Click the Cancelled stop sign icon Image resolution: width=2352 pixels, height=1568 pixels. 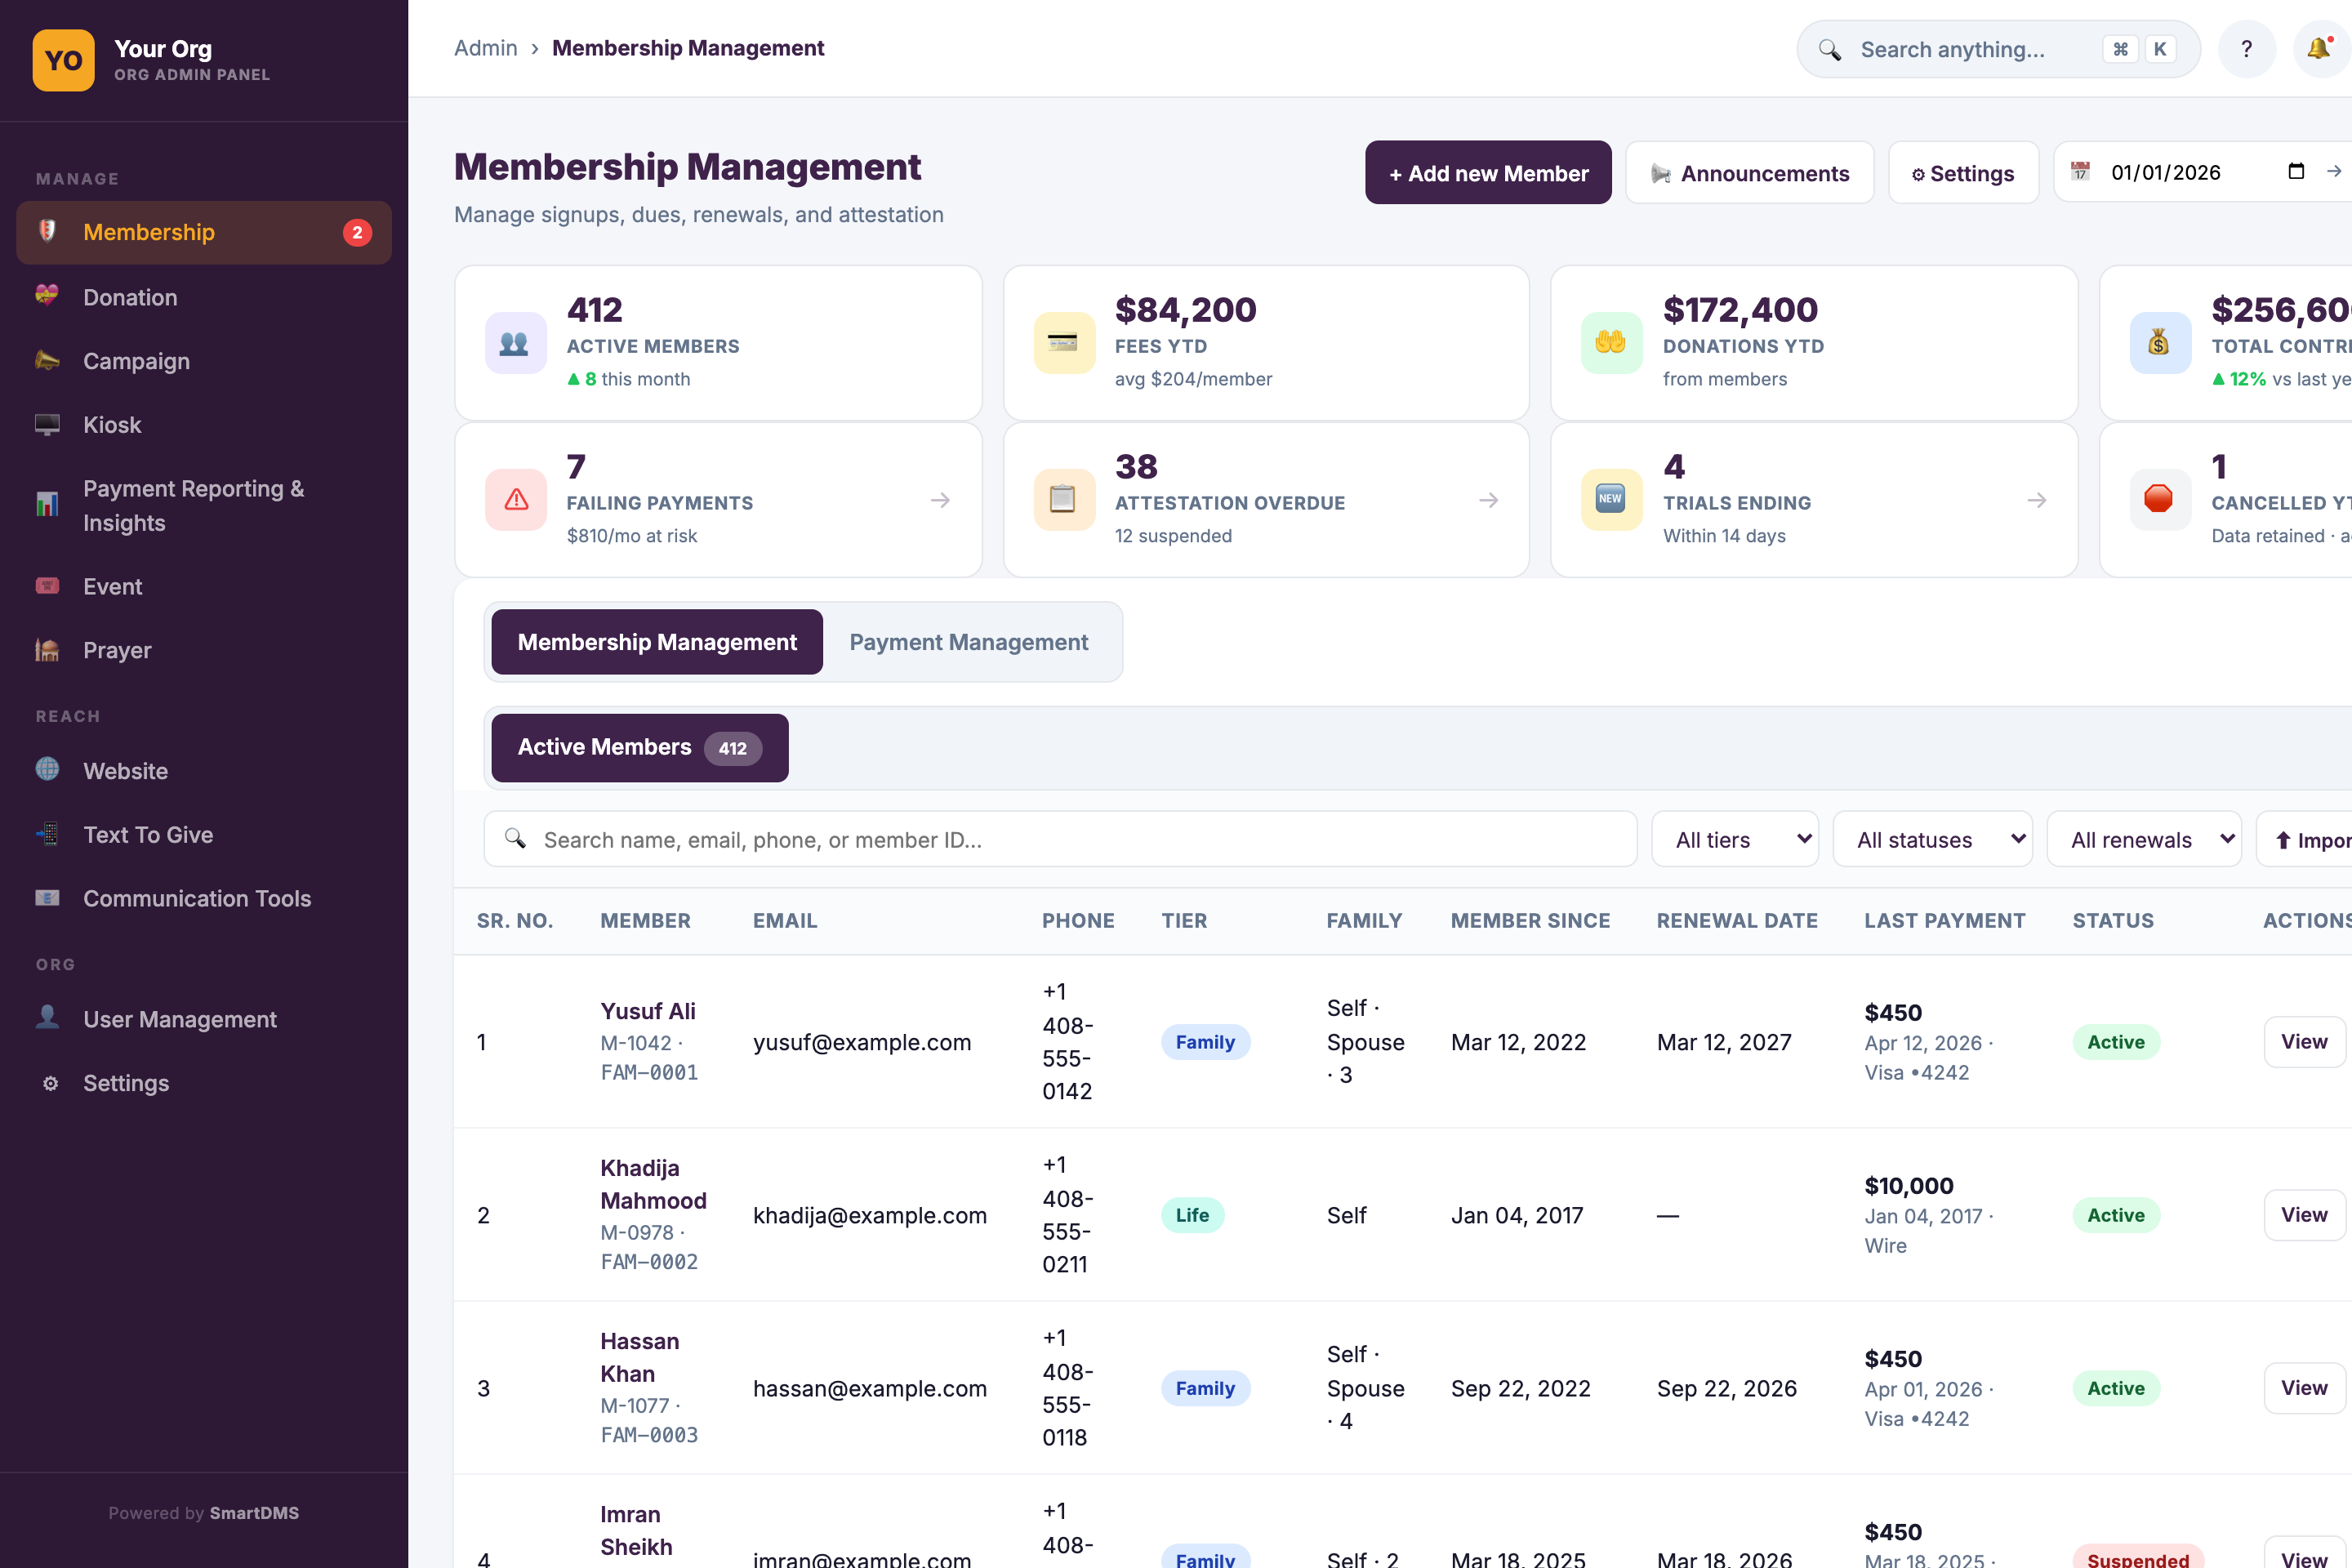[x=2159, y=499]
